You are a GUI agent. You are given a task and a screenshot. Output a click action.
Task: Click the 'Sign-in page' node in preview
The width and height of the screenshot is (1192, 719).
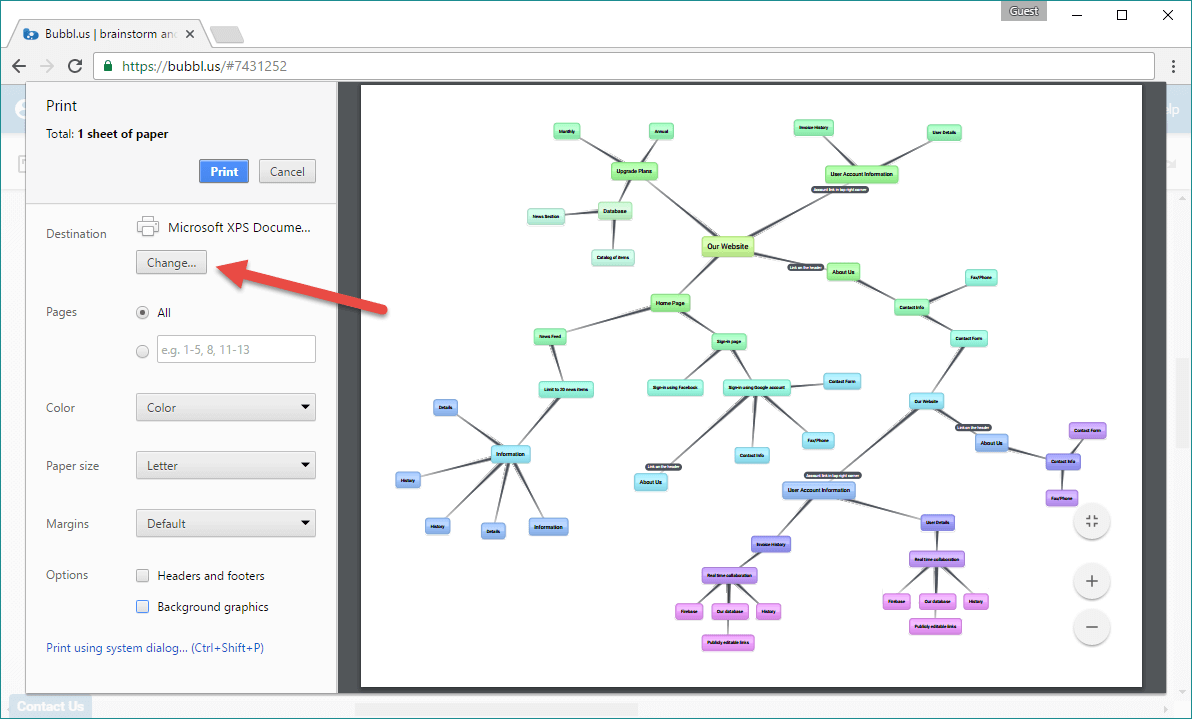(729, 342)
